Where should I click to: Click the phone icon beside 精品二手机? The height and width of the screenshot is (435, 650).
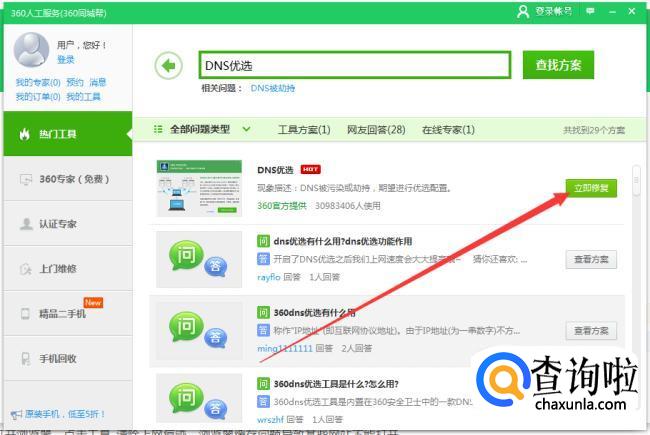click(x=25, y=313)
